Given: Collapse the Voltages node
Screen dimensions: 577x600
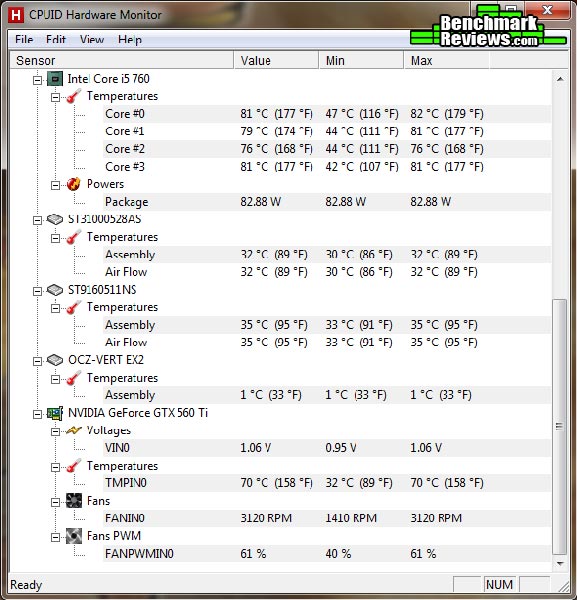Looking at the screenshot, I should pos(56,432).
